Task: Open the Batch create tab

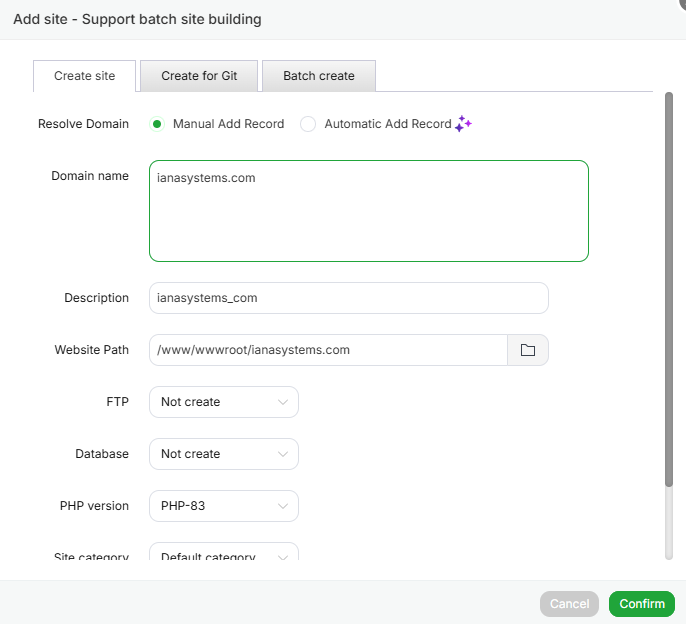Action: [319, 76]
